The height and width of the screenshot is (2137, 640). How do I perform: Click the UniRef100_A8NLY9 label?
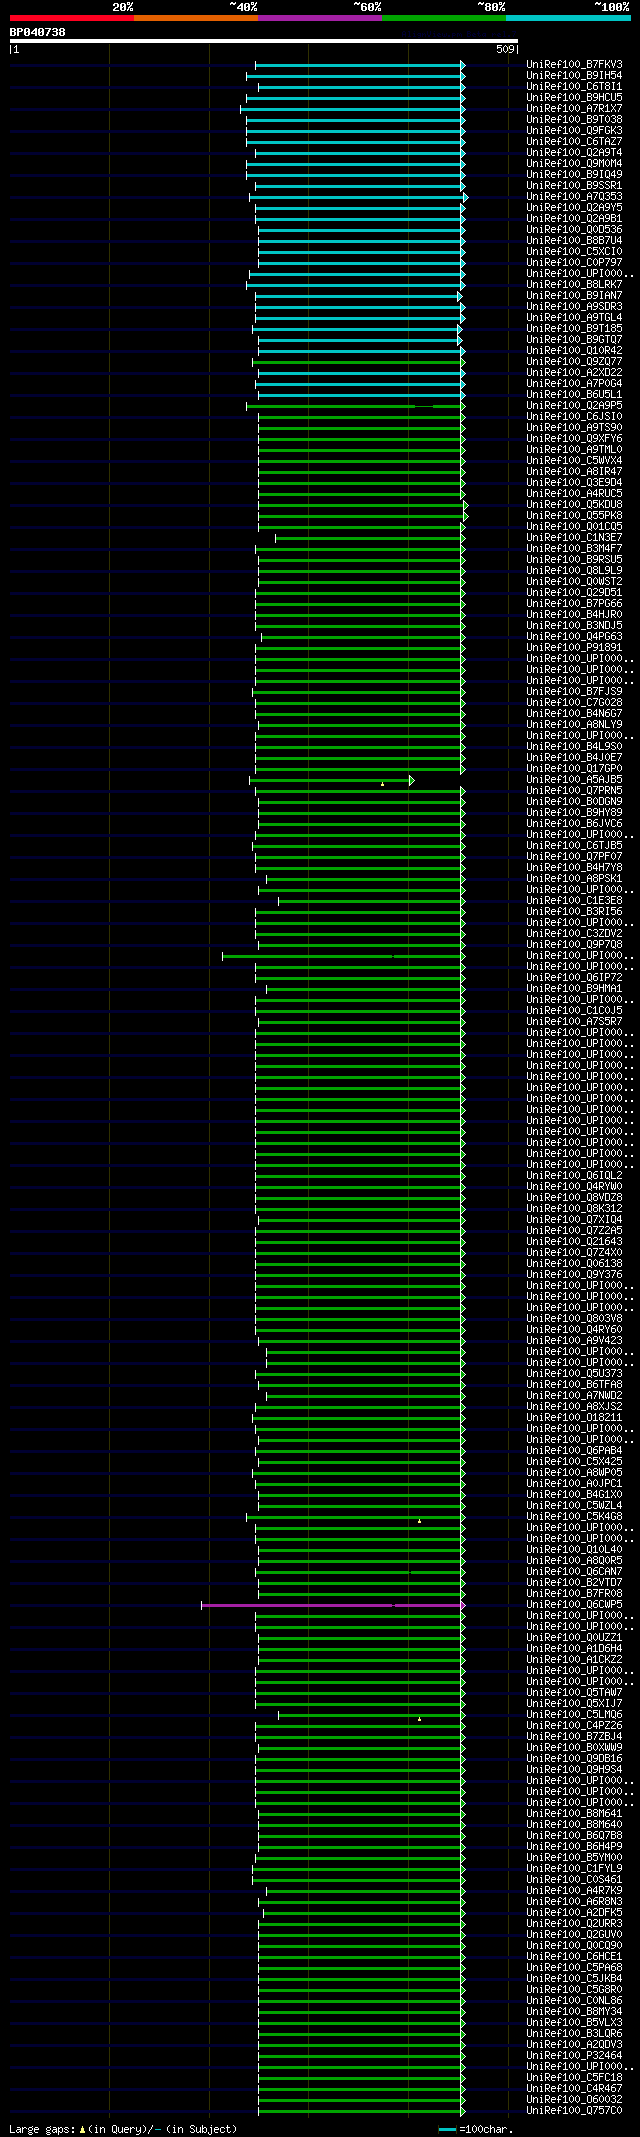coord(574,725)
